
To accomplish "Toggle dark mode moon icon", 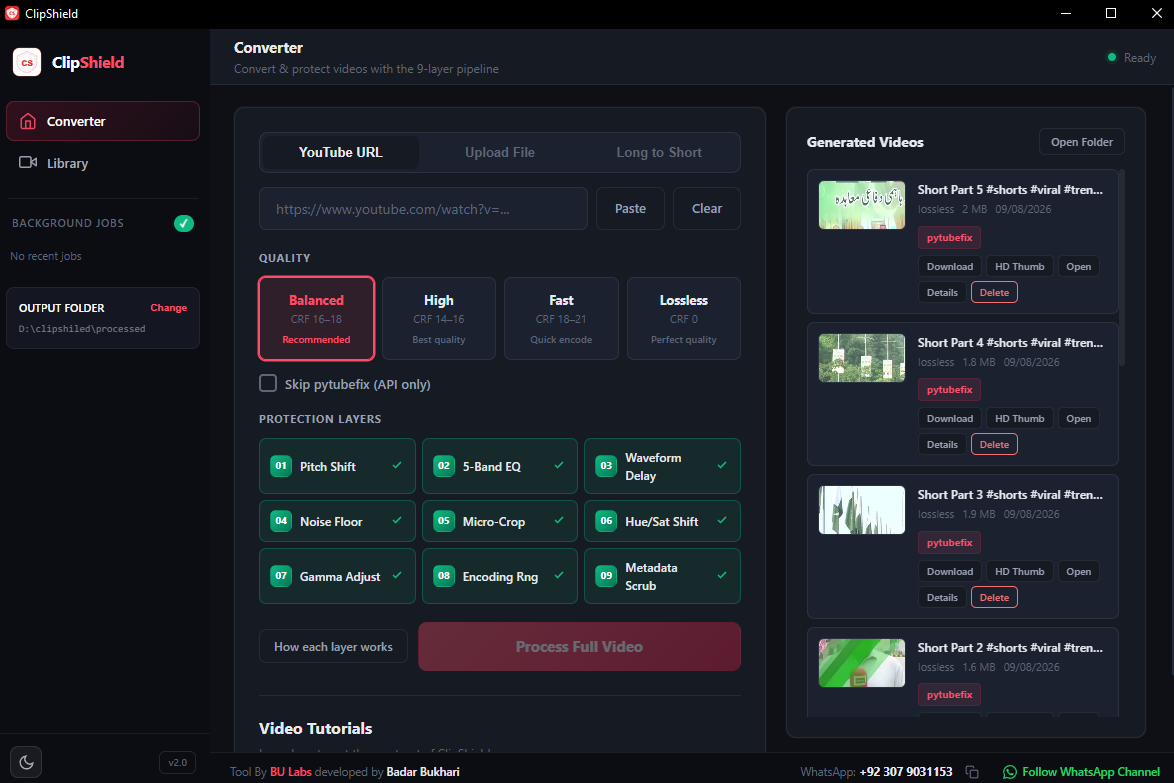I will [26, 762].
